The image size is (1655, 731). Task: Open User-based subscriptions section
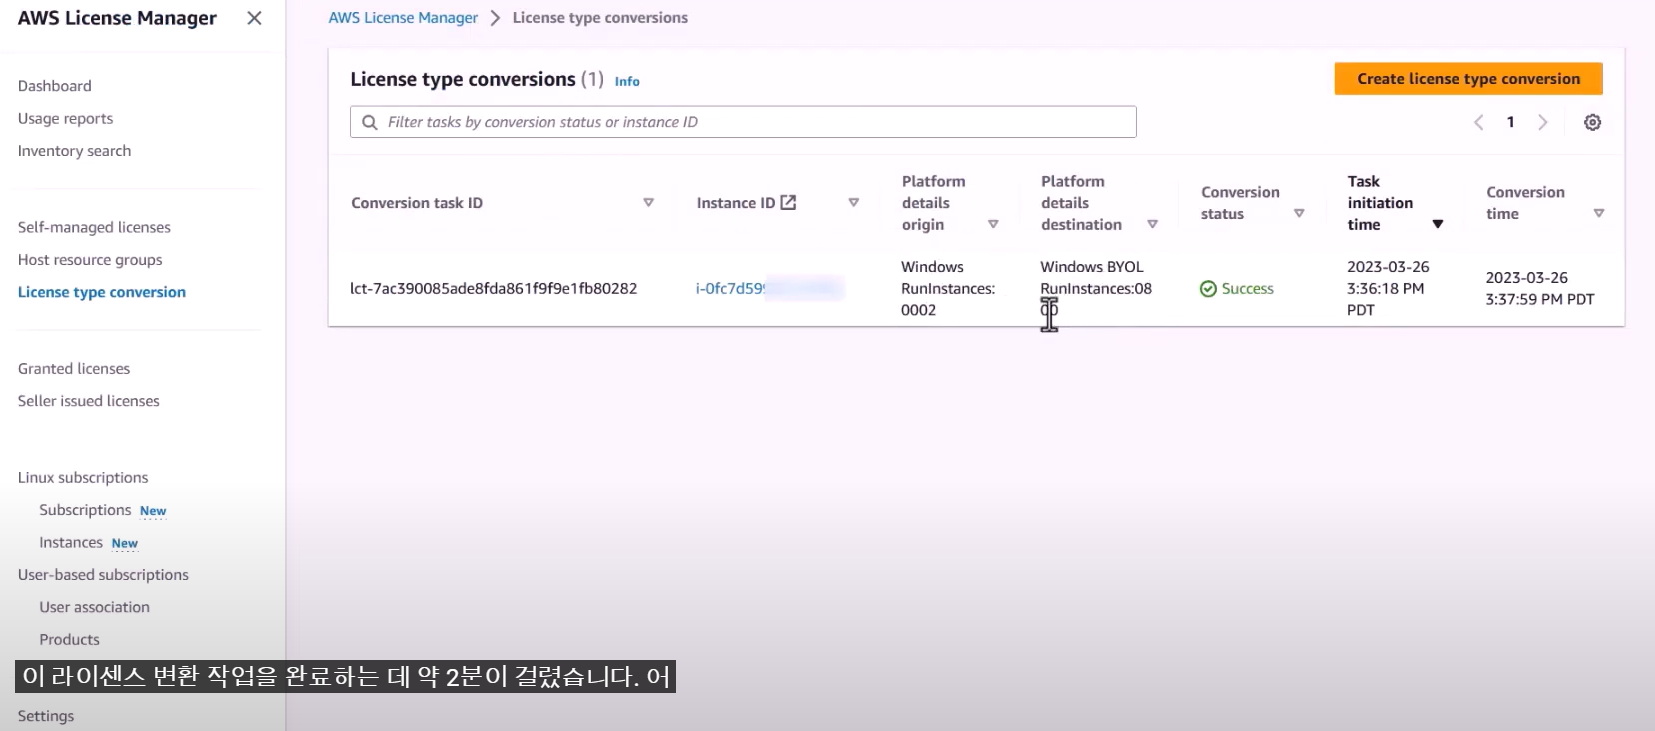[103, 575]
